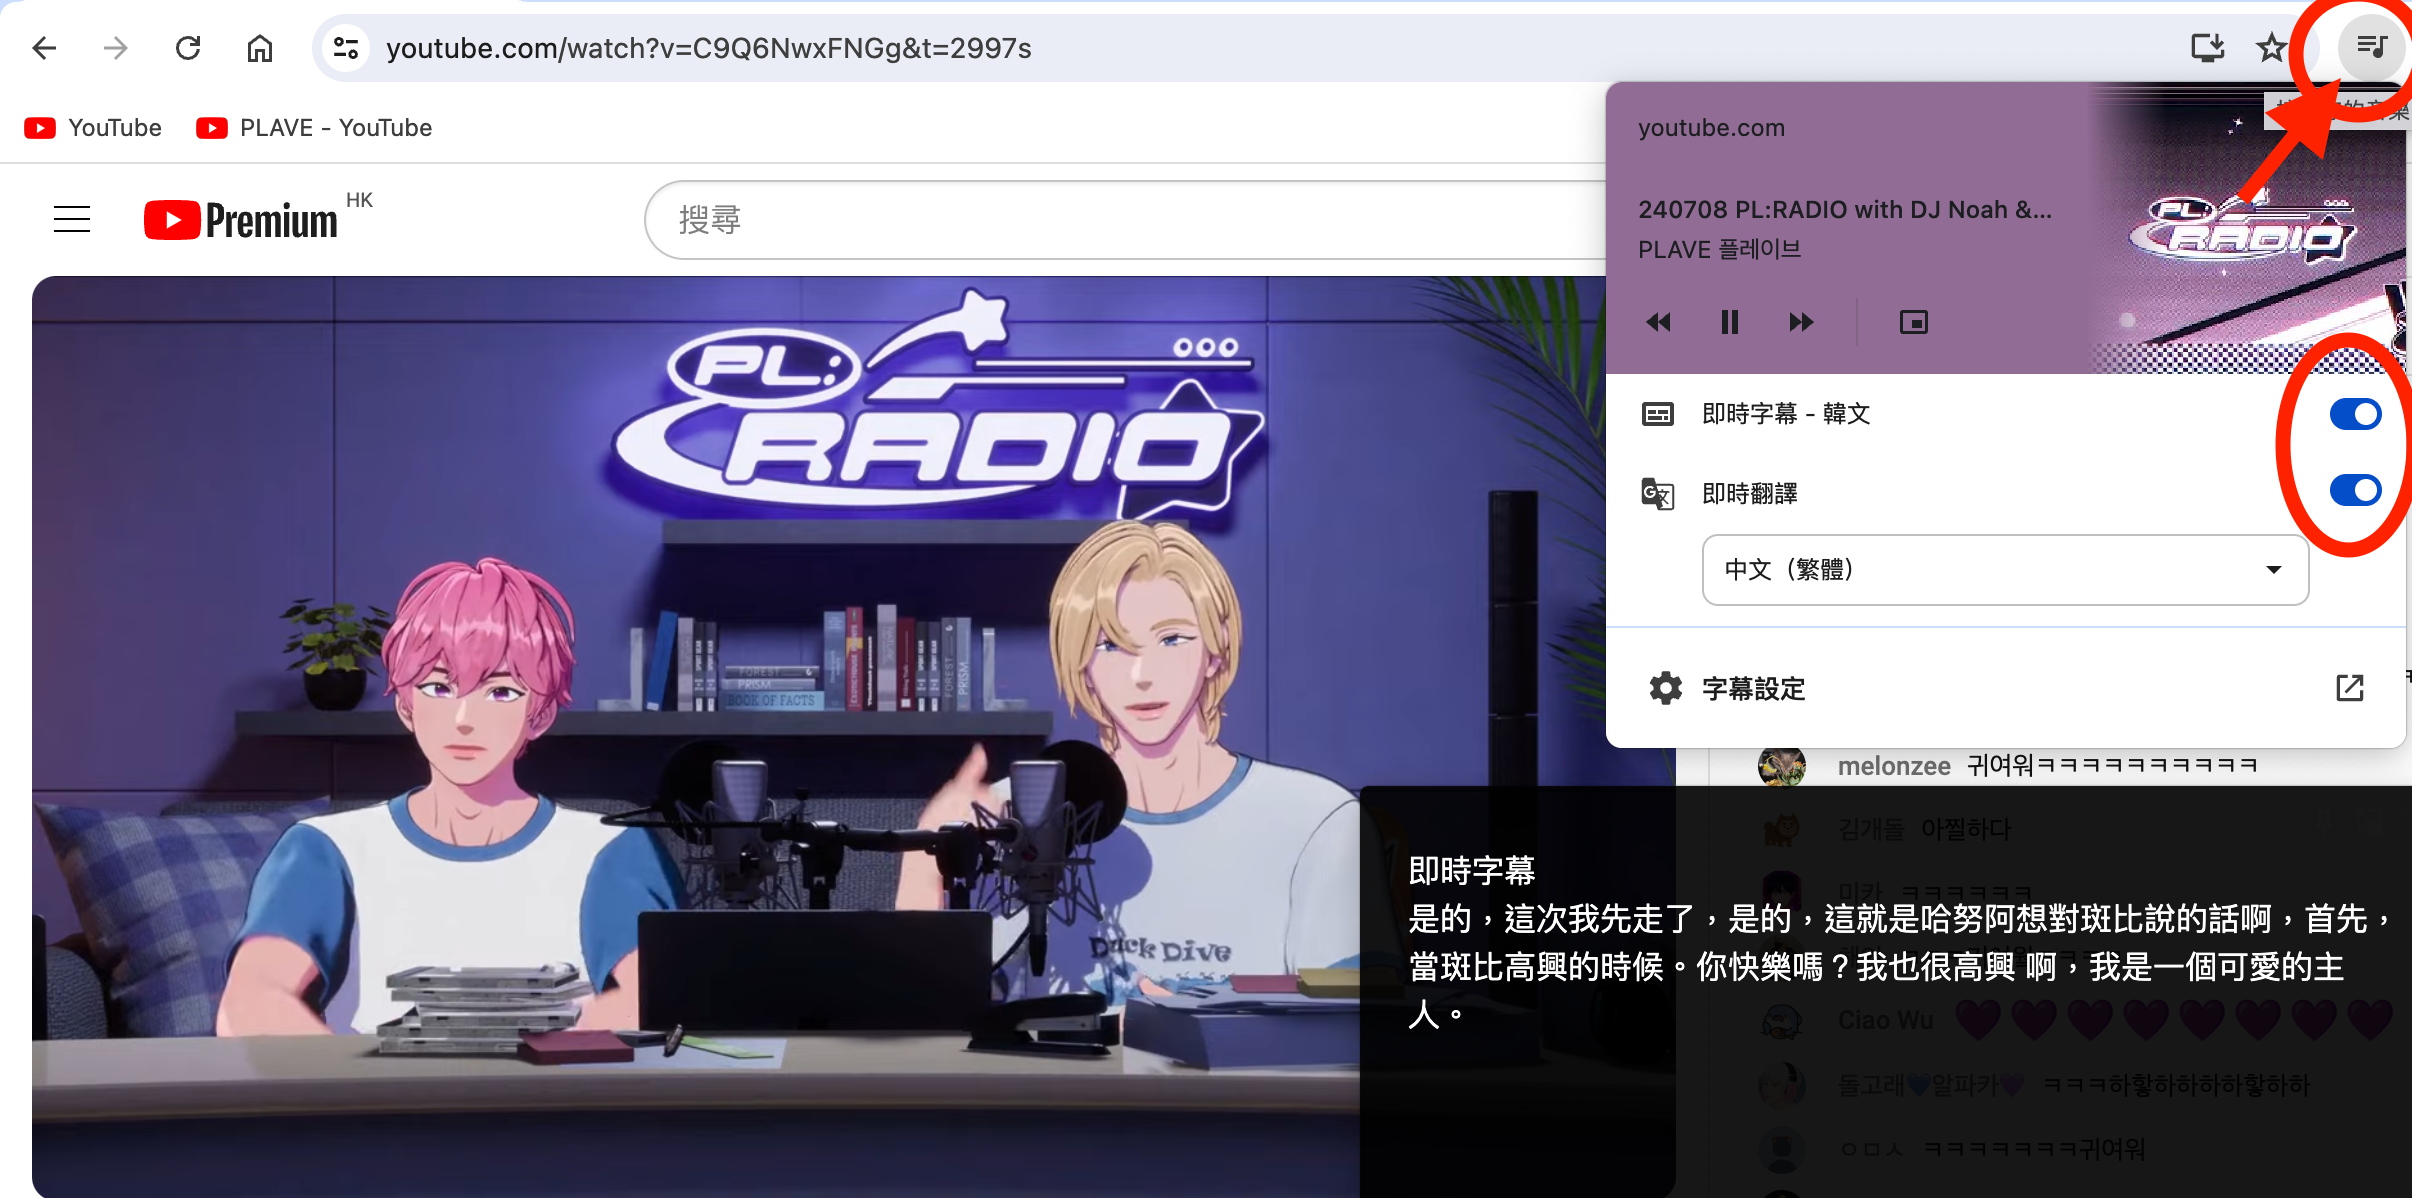The height and width of the screenshot is (1198, 2412).
Task: Click the media title 240708 PL:RADIO with DJ Noah
Action: 1845,210
